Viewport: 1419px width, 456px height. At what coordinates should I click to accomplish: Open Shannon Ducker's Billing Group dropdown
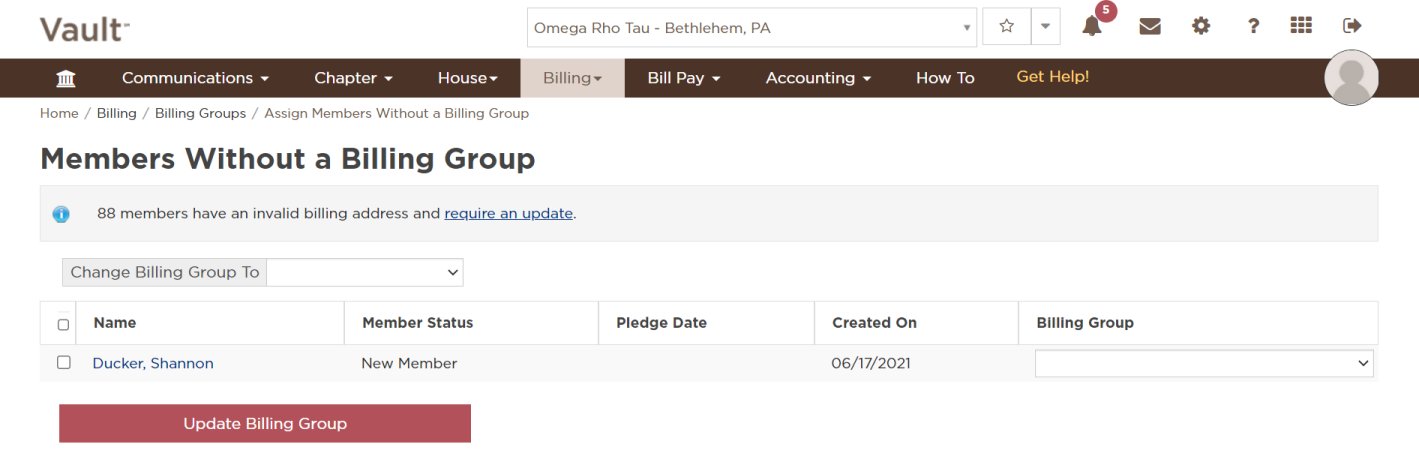(x=1204, y=364)
